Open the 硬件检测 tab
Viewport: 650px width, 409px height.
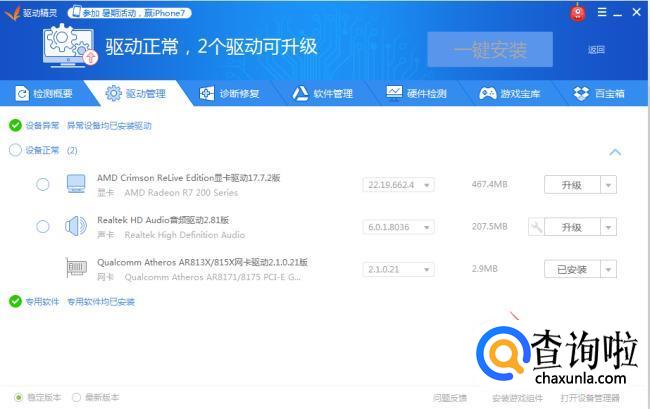click(x=416, y=94)
